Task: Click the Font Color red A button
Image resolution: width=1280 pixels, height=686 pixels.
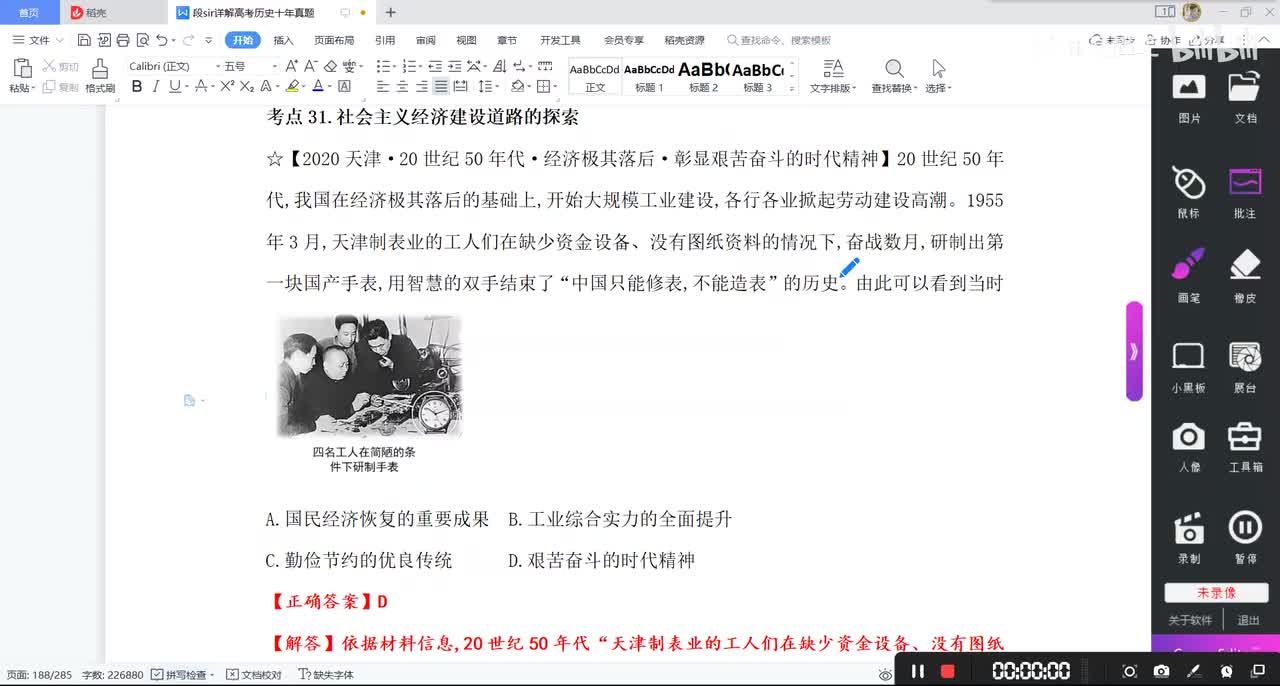Action: (x=317, y=87)
